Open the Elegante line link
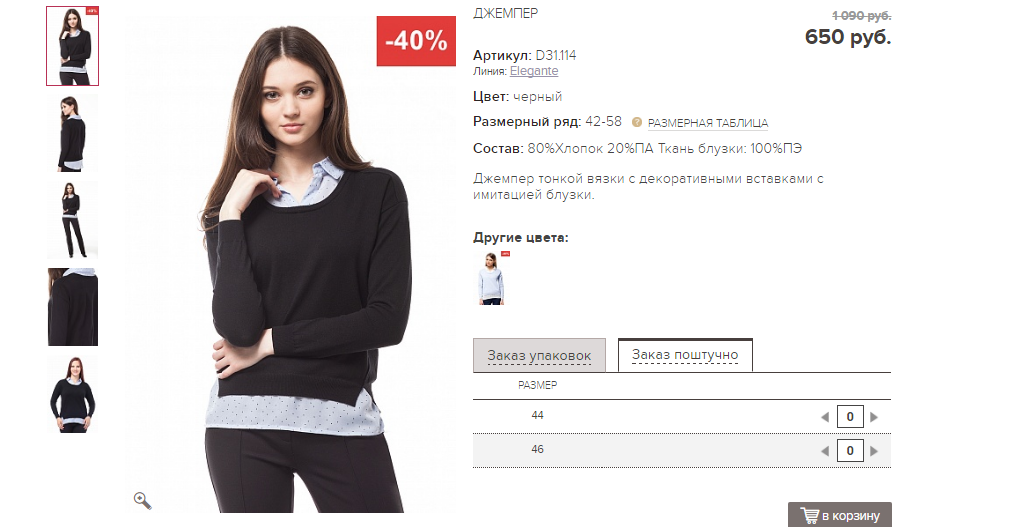Screen dimensions: 1016x527 pos(534,71)
